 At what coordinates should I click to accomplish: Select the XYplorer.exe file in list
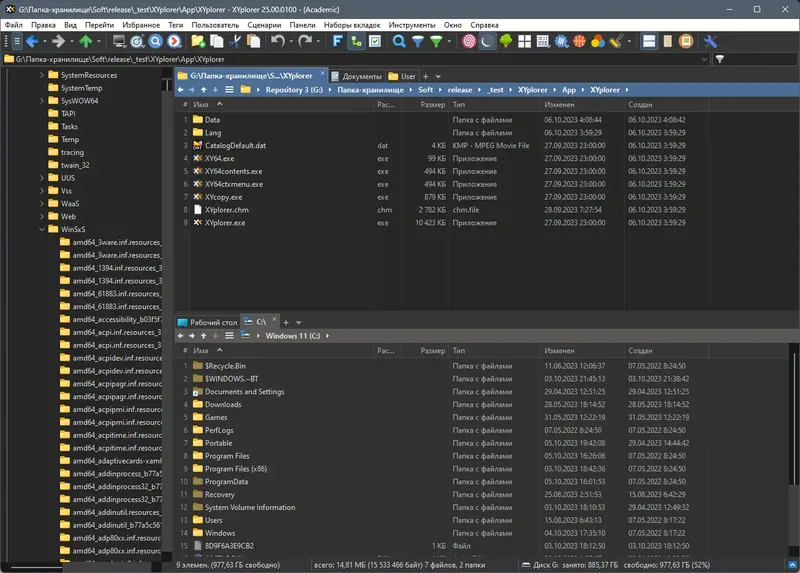point(225,223)
